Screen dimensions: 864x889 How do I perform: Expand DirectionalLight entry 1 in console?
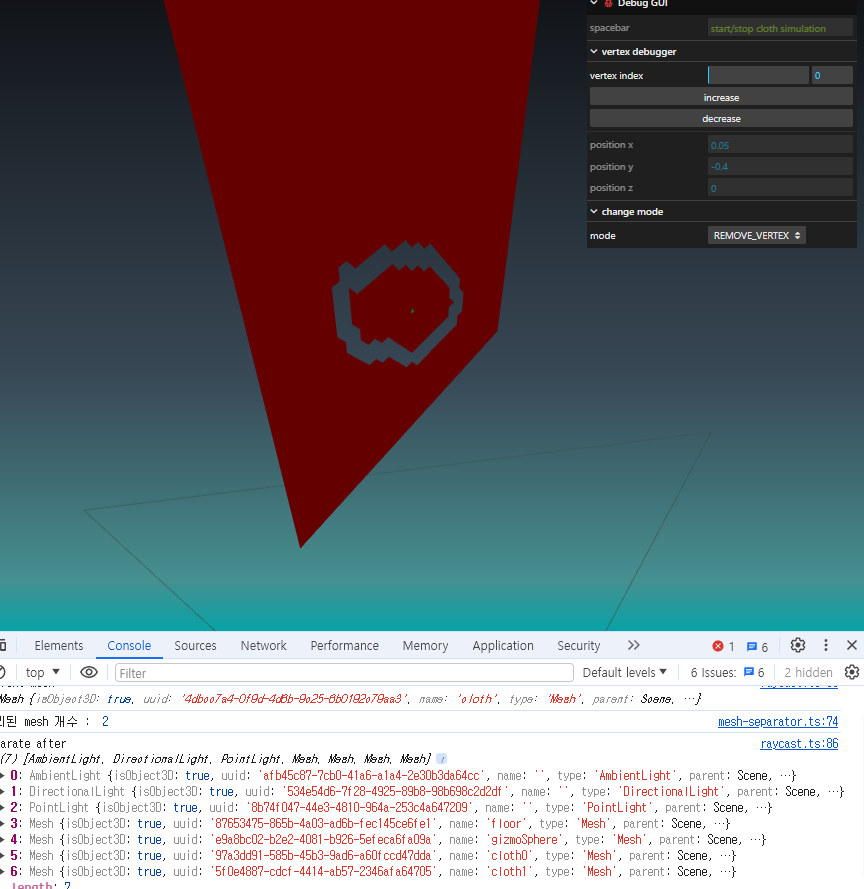(x=2, y=791)
